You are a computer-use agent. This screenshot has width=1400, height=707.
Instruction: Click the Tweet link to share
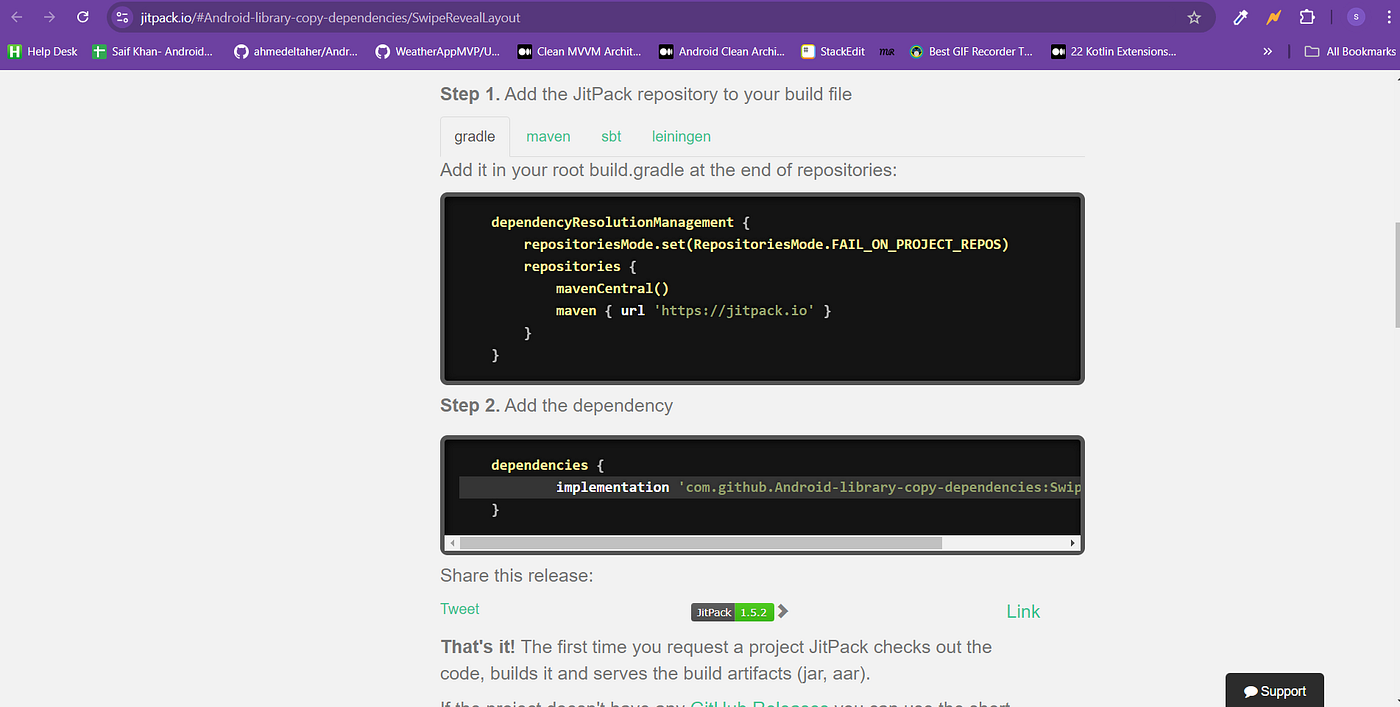459,608
